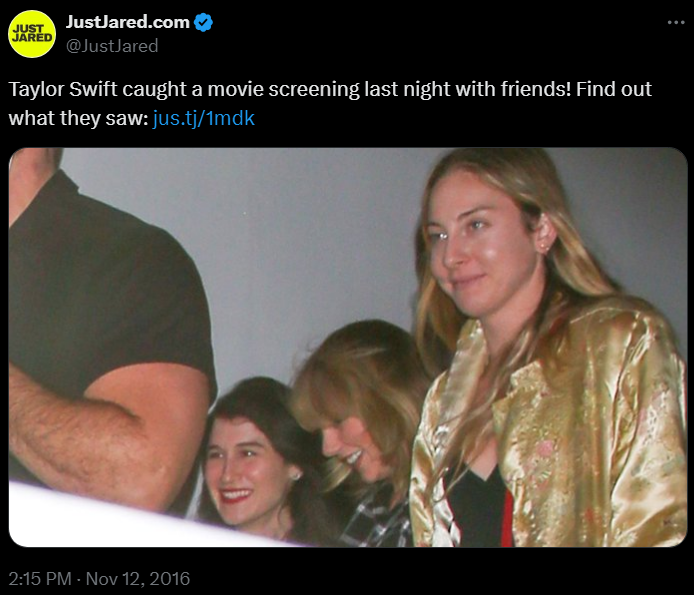Image resolution: width=694 pixels, height=595 pixels.
Task: Open the @JustJared handle link
Action: 112,45
